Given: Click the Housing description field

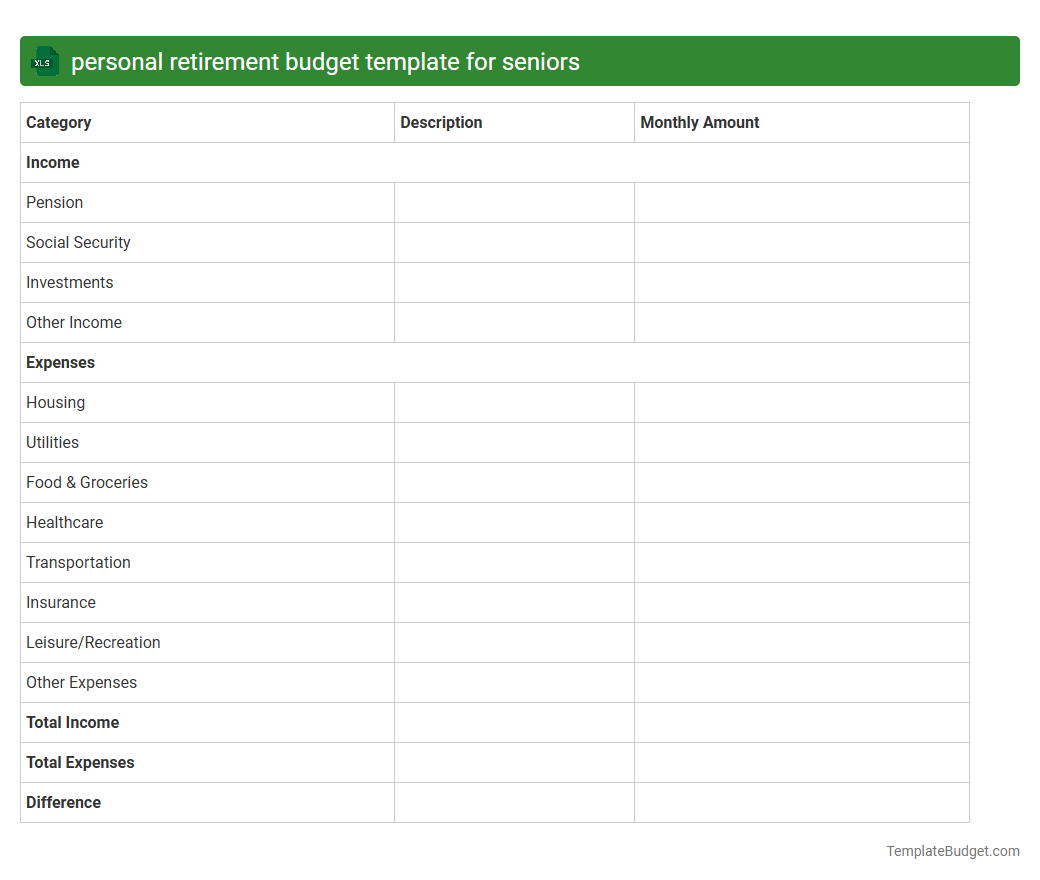Looking at the screenshot, I should click(x=513, y=402).
